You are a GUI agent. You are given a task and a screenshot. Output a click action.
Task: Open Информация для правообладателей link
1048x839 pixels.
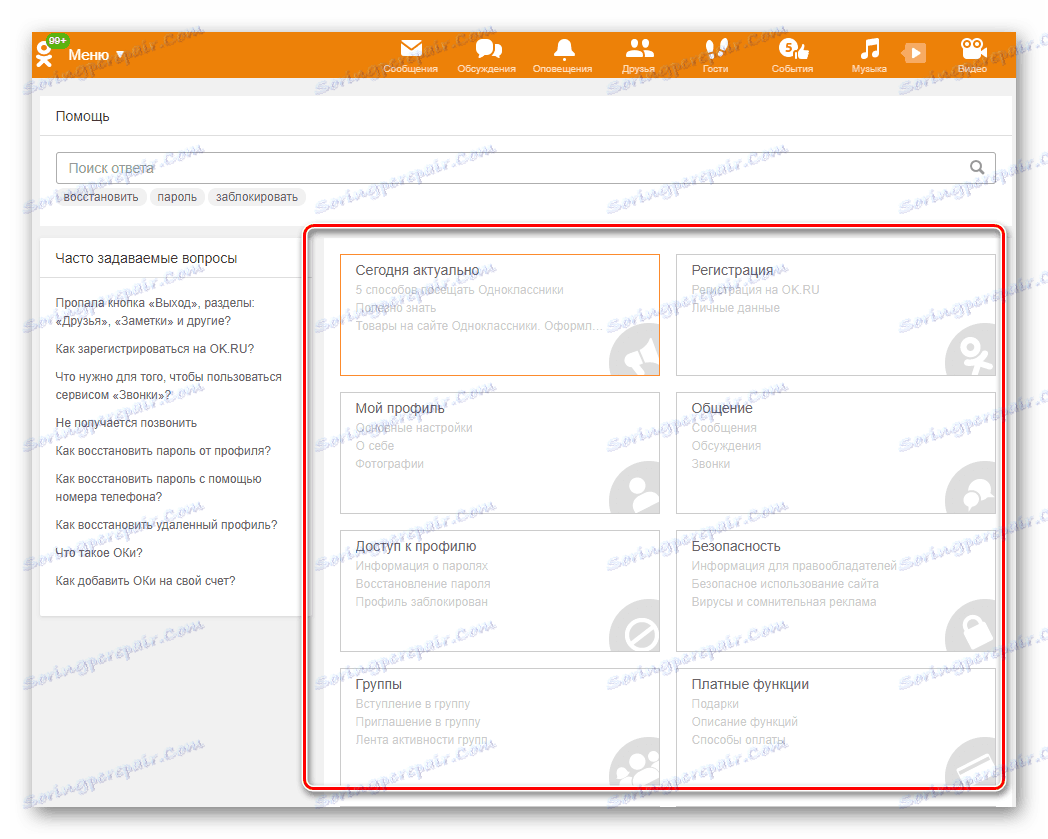coord(794,566)
